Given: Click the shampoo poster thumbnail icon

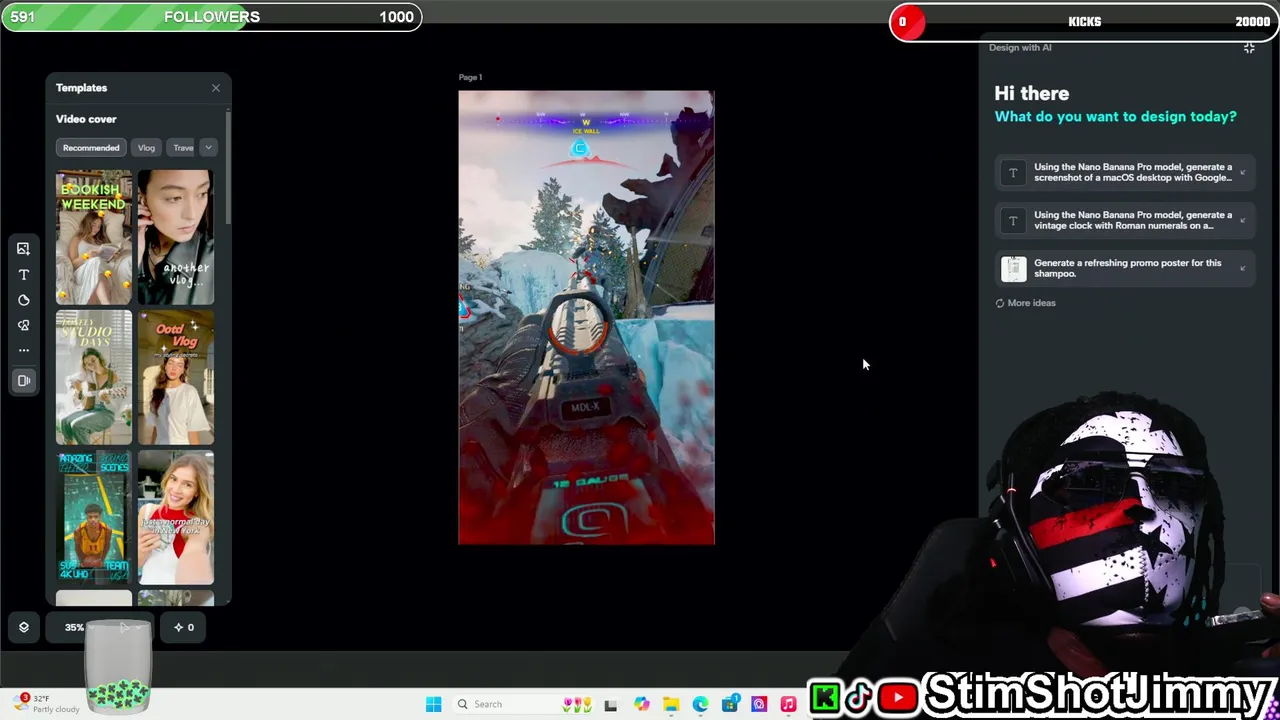Looking at the screenshot, I should click(x=1014, y=269).
